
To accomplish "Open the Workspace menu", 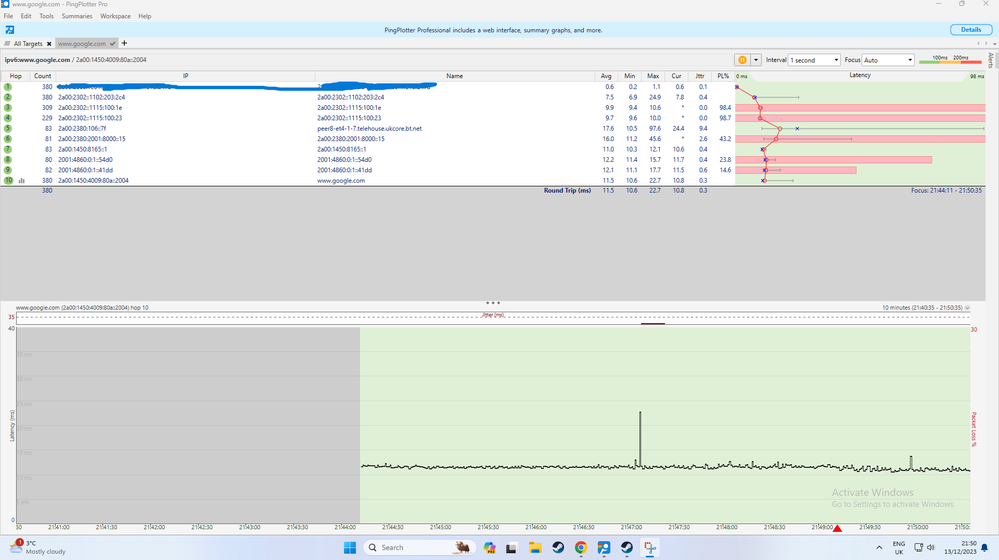I will point(115,16).
